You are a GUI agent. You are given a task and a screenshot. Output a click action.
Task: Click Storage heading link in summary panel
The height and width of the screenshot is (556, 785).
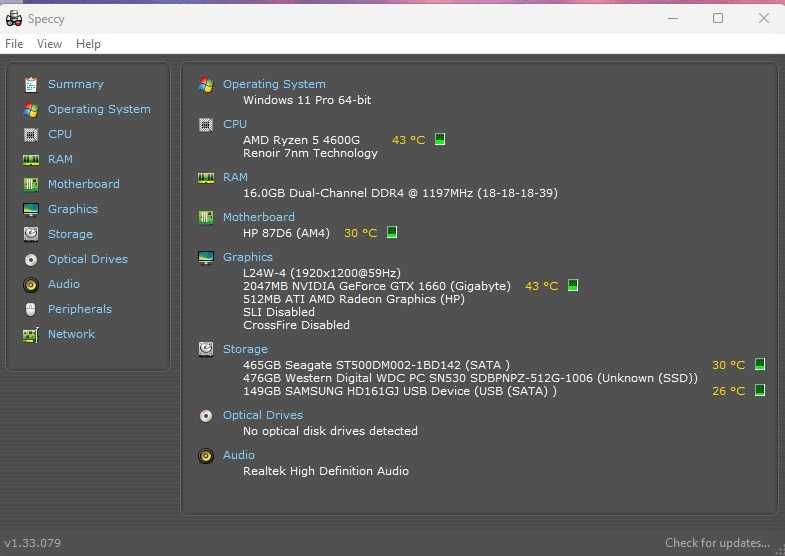[x=245, y=349]
